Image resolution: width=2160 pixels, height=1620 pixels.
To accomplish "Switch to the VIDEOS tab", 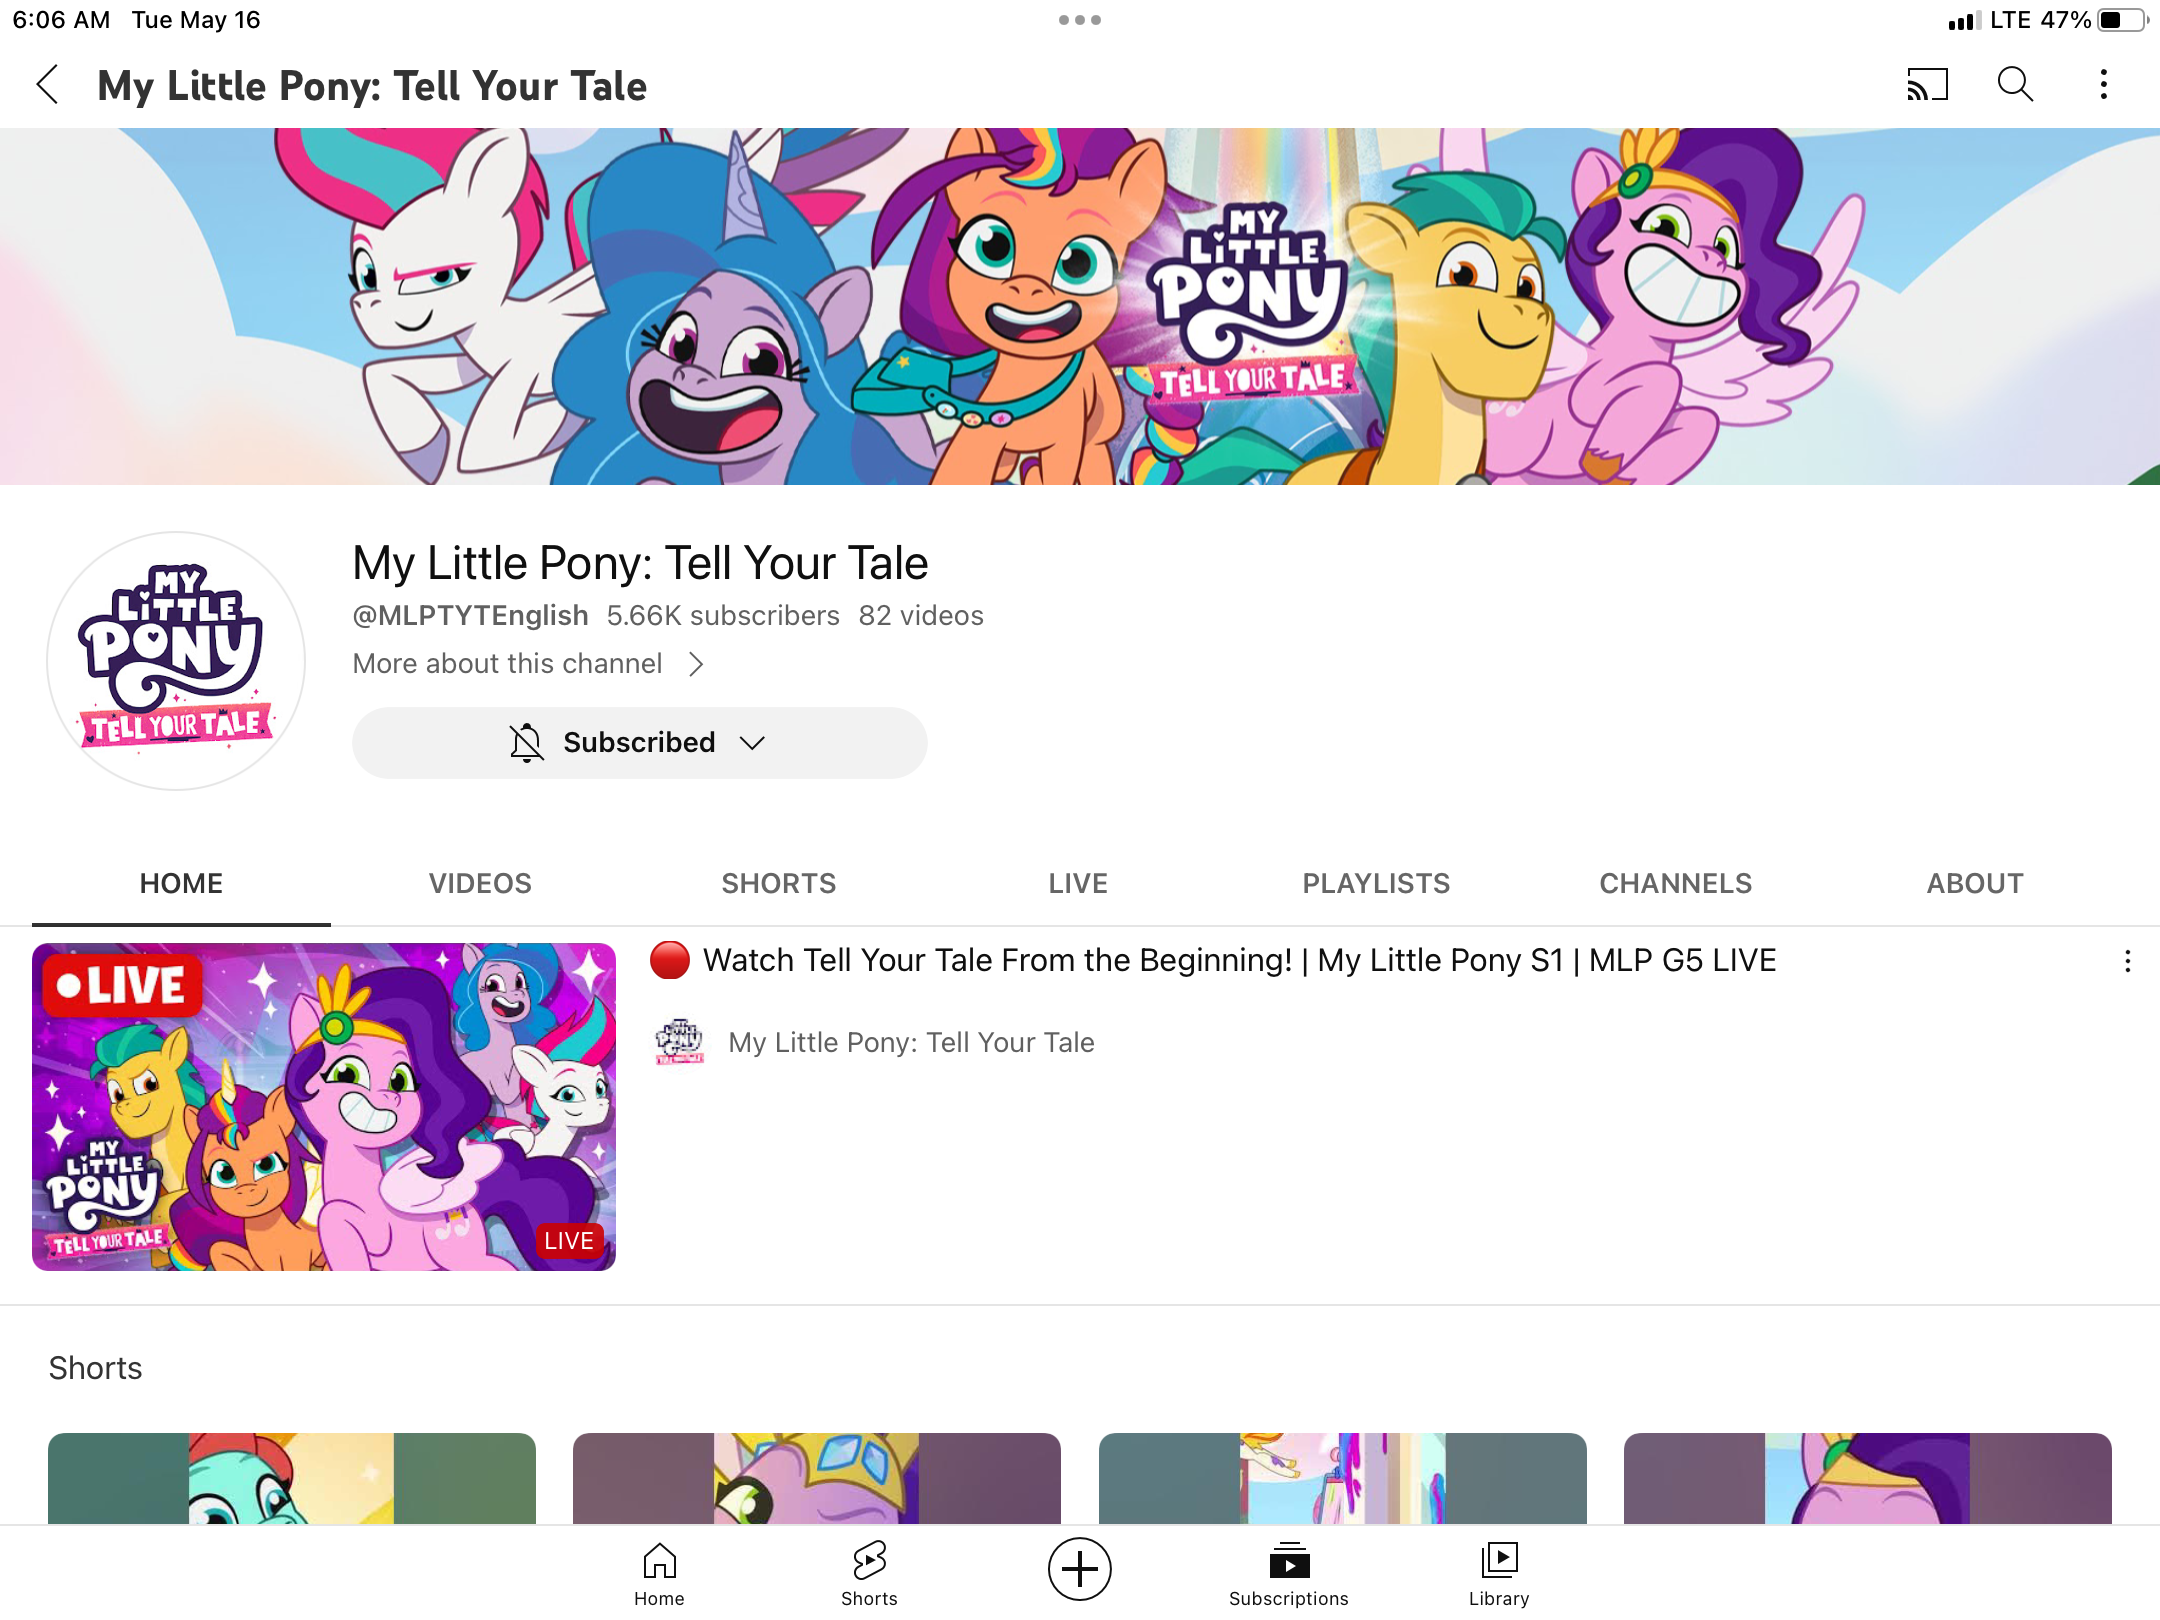I will tap(480, 883).
